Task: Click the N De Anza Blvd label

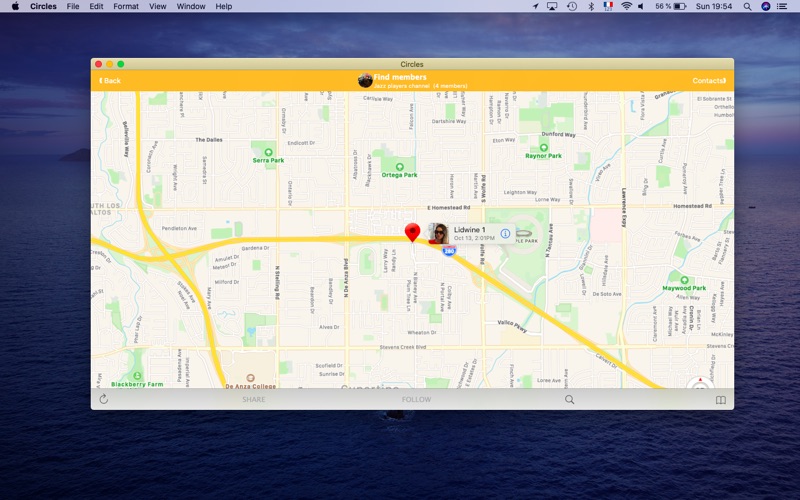Action: coord(346,278)
